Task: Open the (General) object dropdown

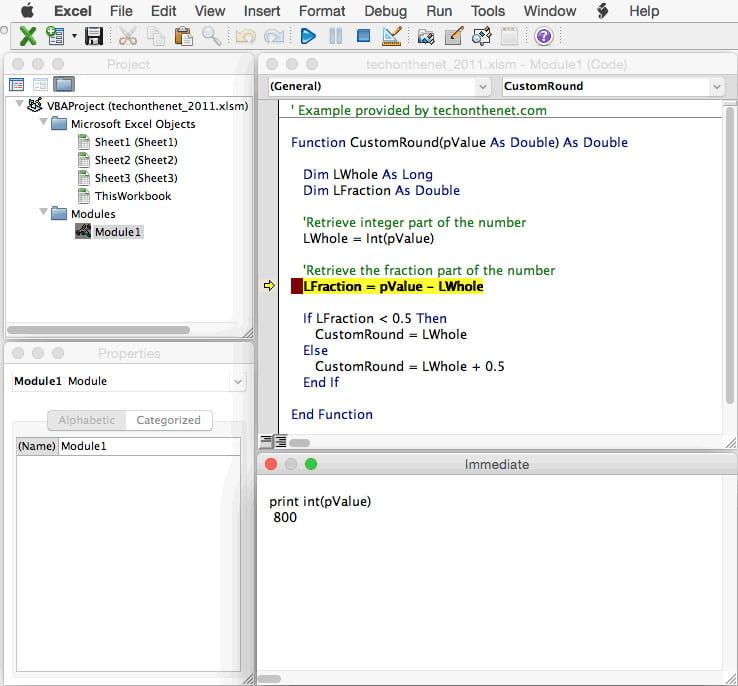Action: 379,87
